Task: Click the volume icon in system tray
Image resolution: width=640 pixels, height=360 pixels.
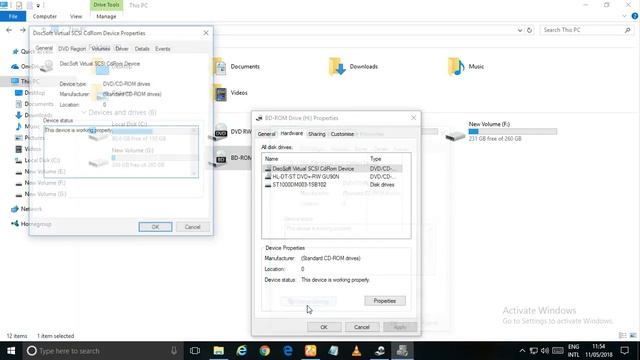Action: 544,351
